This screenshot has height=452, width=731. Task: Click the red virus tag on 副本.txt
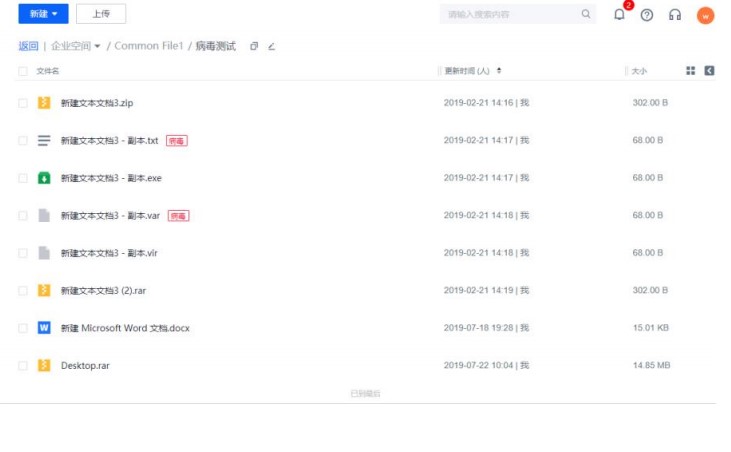tap(177, 141)
